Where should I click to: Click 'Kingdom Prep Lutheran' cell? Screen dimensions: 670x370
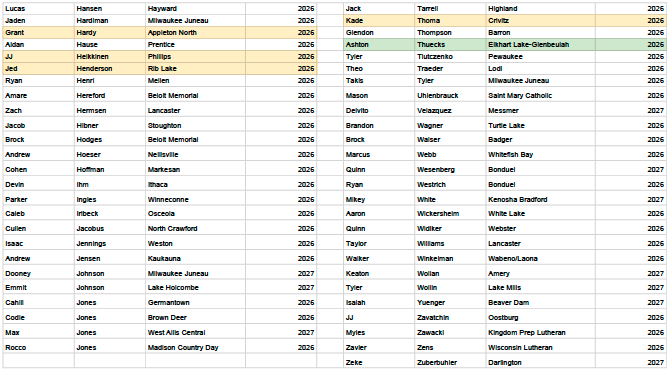pyautogui.click(x=541, y=332)
